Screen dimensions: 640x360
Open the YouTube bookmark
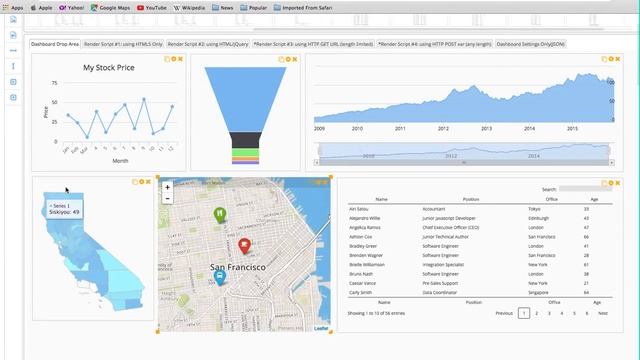[x=152, y=7]
